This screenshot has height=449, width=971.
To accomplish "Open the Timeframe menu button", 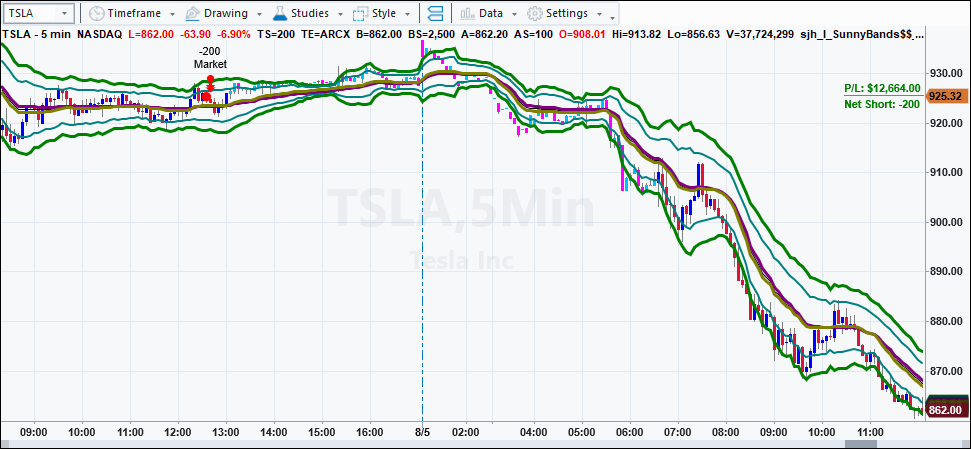I will (126, 13).
